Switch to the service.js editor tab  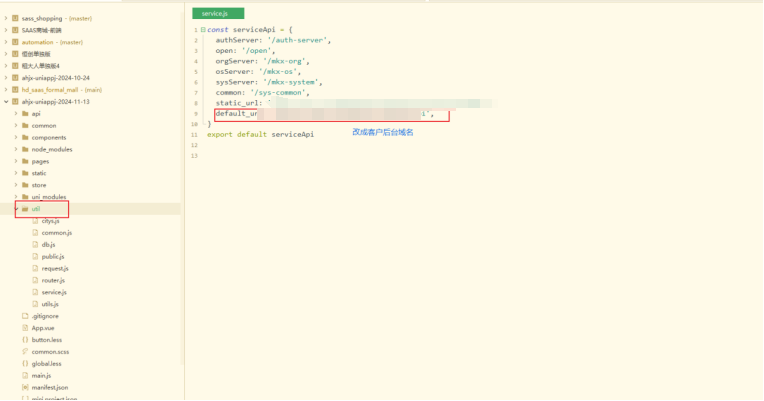point(218,14)
